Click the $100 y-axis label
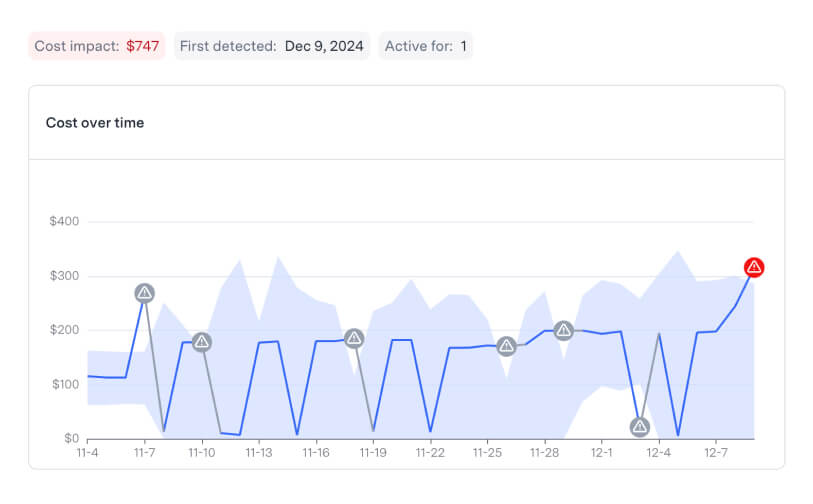 pos(65,384)
